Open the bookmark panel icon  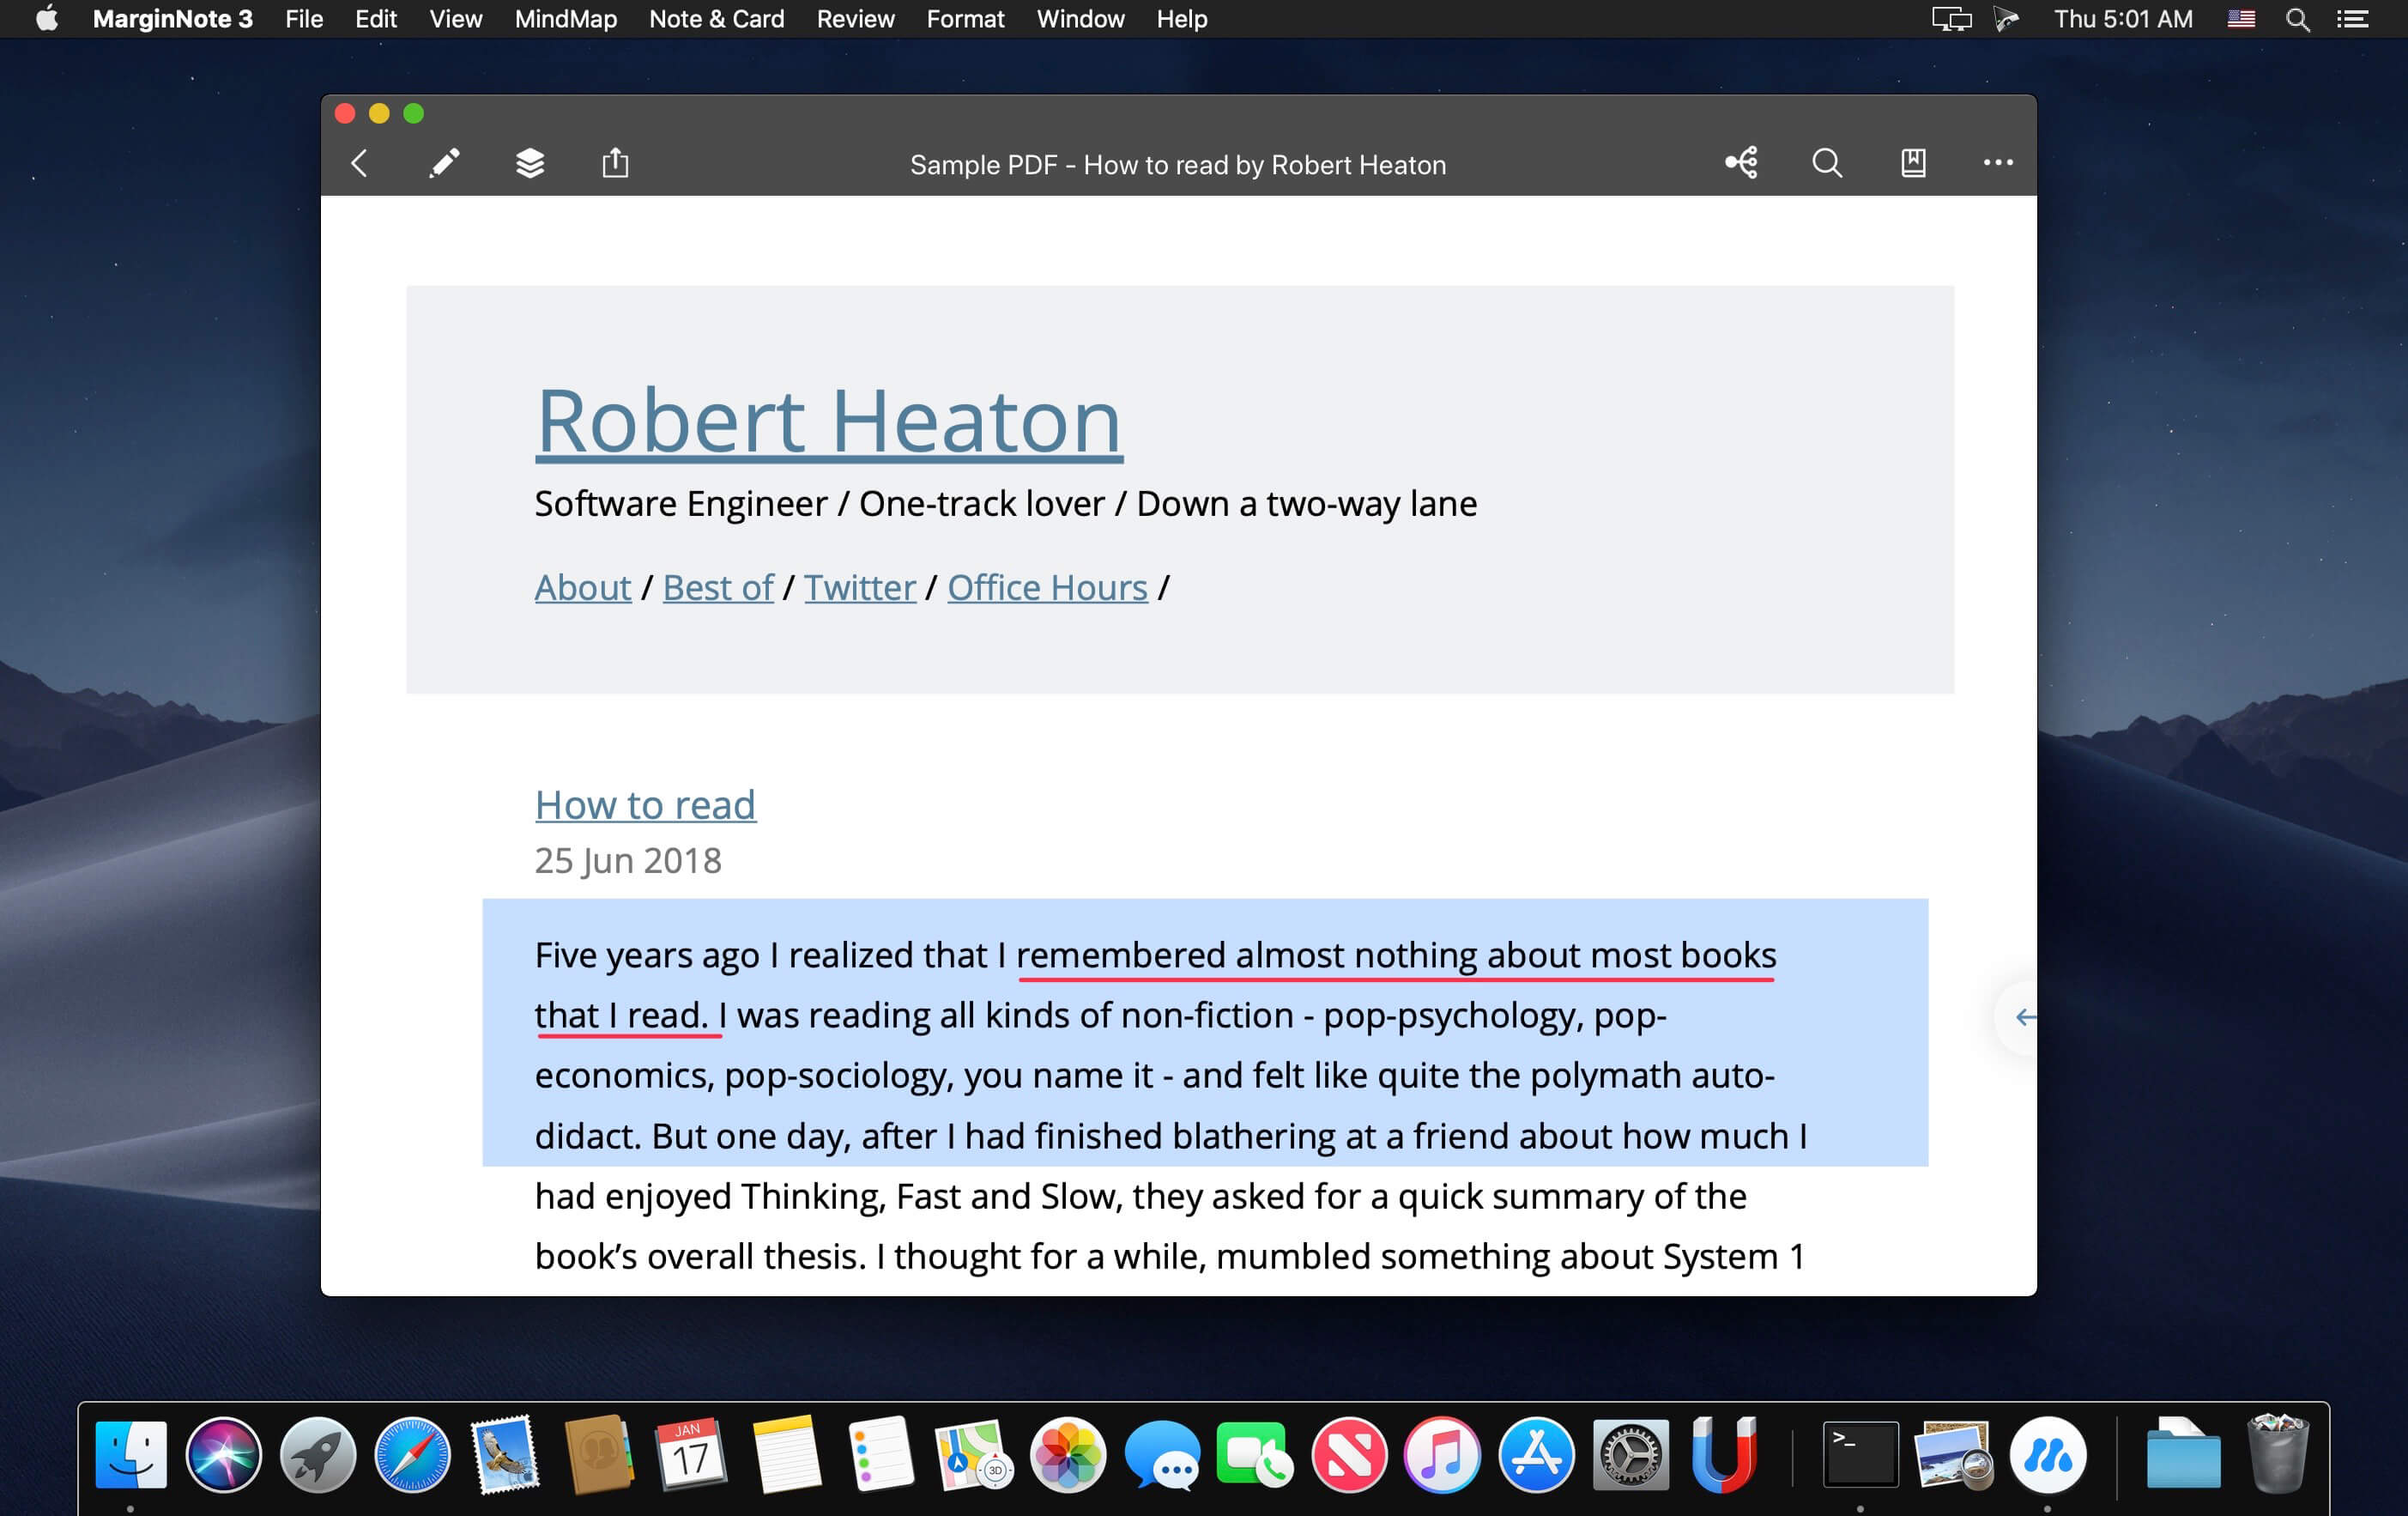pyautogui.click(x=1912, y=163)
